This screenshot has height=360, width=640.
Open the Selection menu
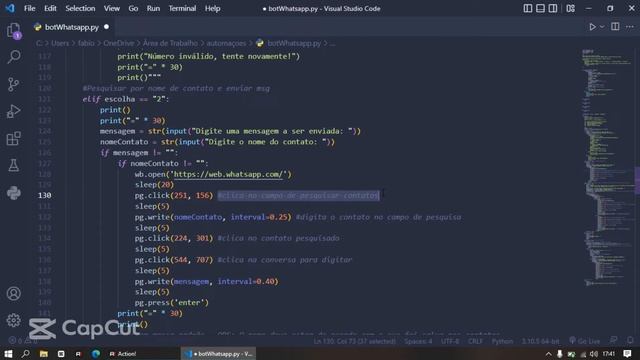80,8
